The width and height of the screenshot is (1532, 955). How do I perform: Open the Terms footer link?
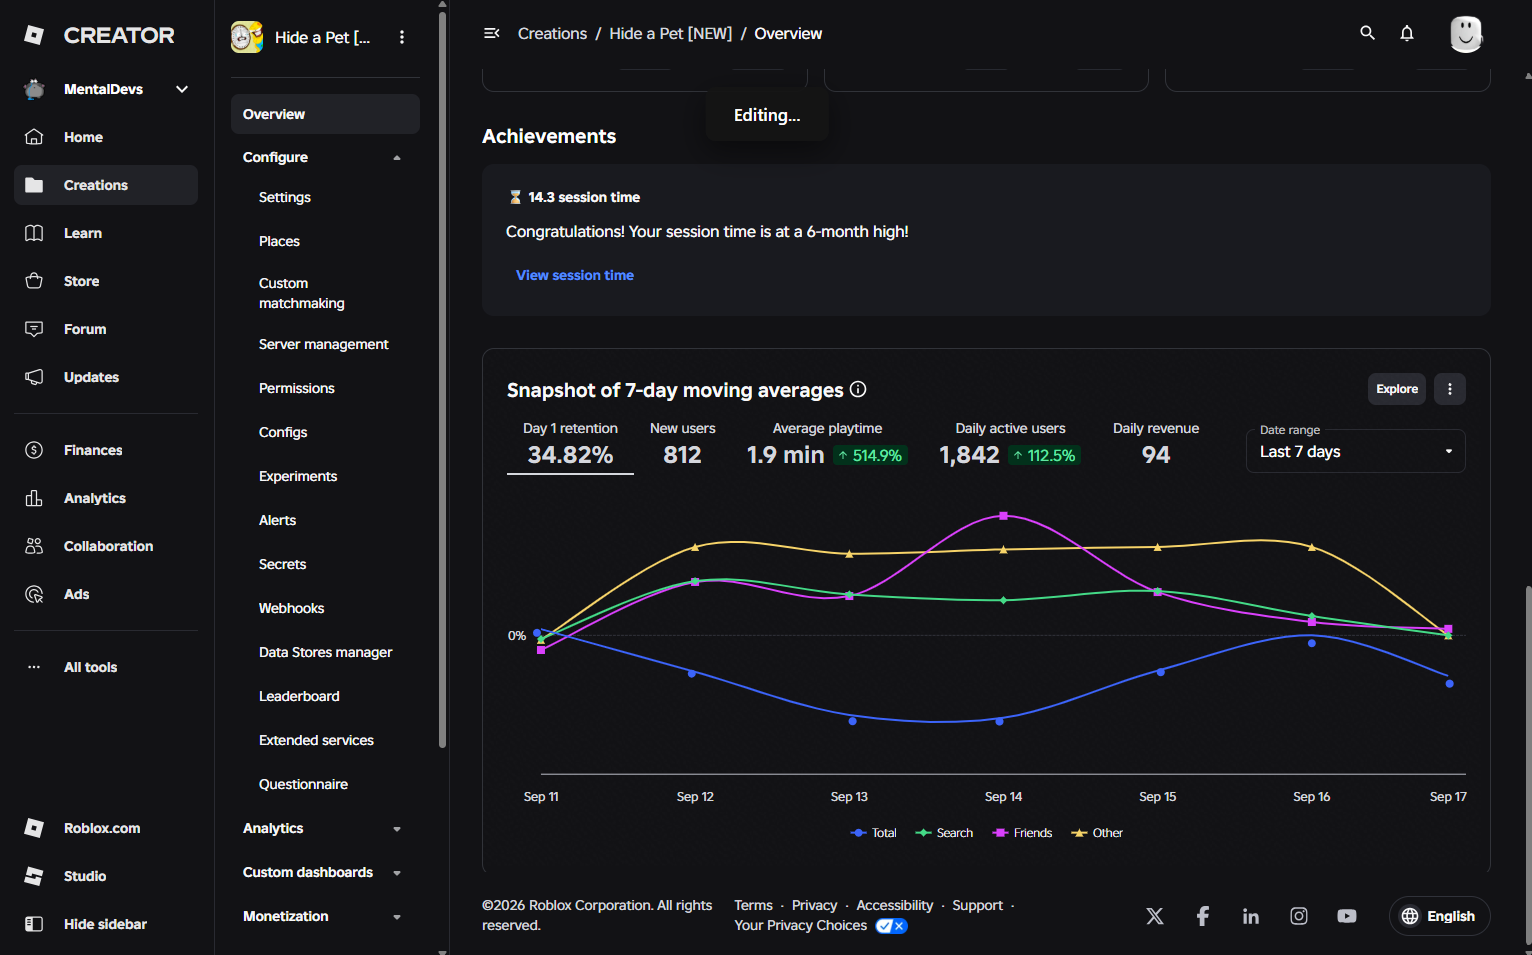(x=753, y=905)
